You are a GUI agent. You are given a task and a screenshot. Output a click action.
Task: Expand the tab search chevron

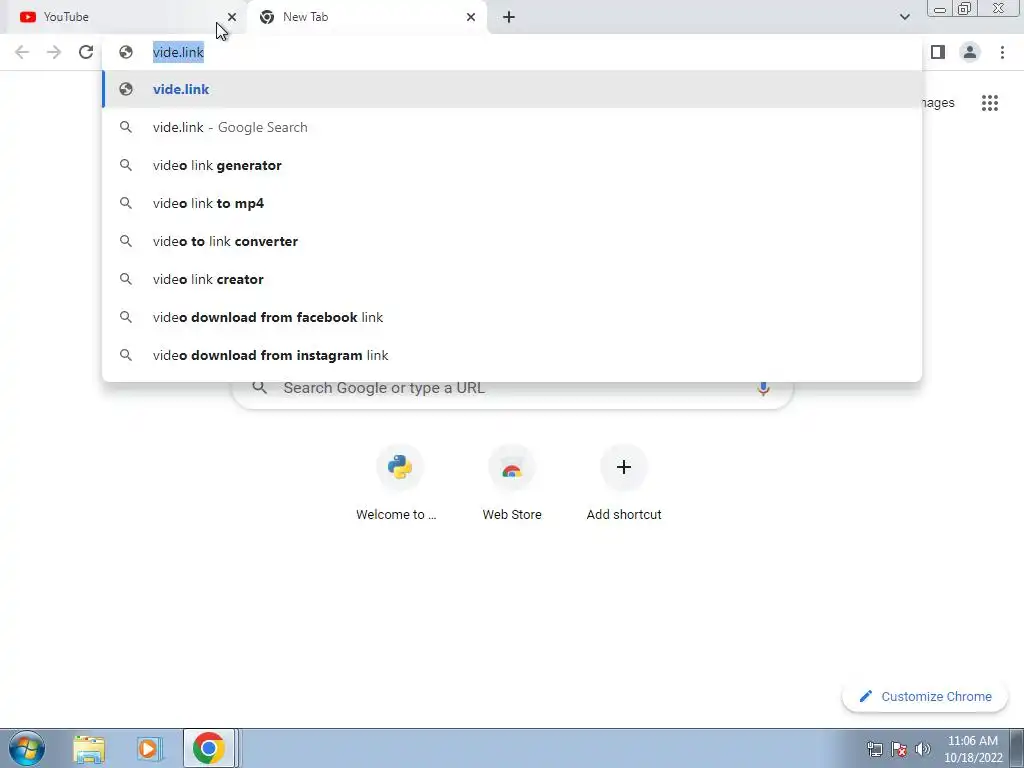(904, 17)
